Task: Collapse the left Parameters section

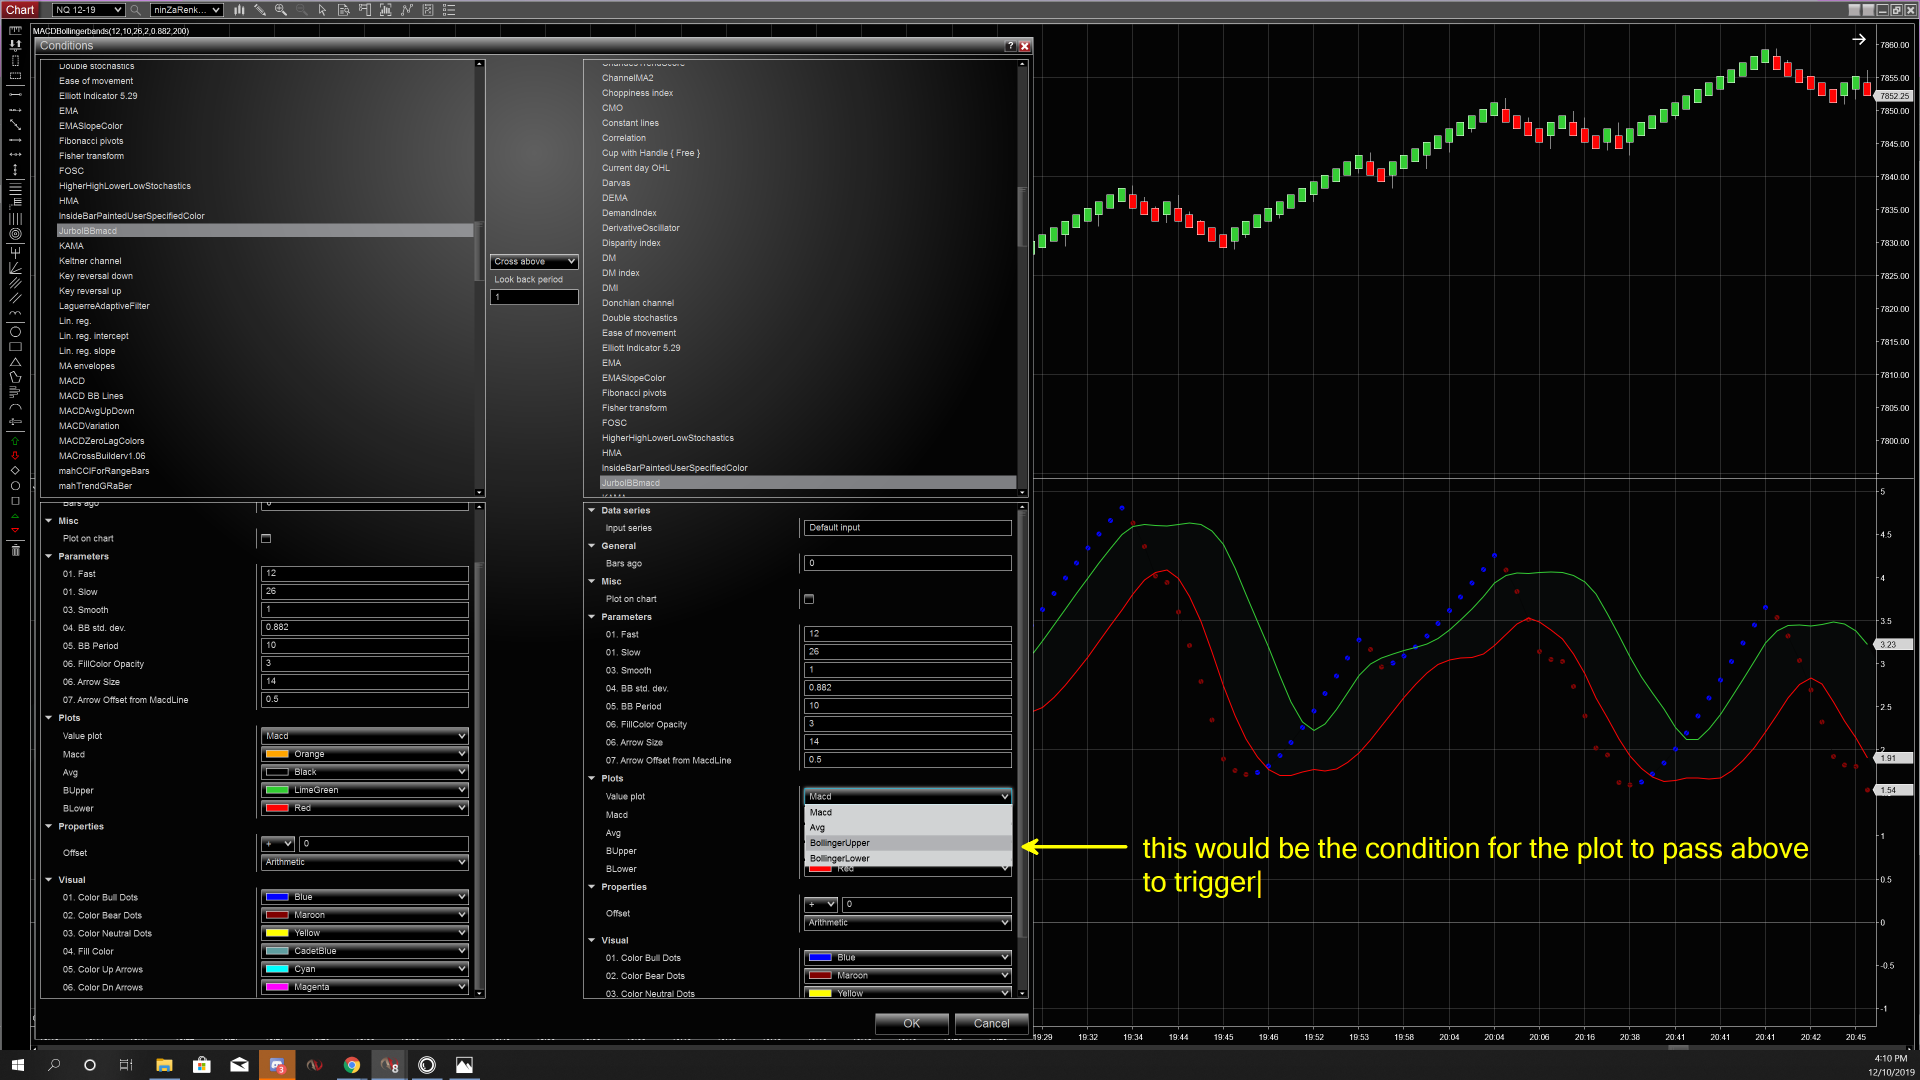Action: pos(49,556)
